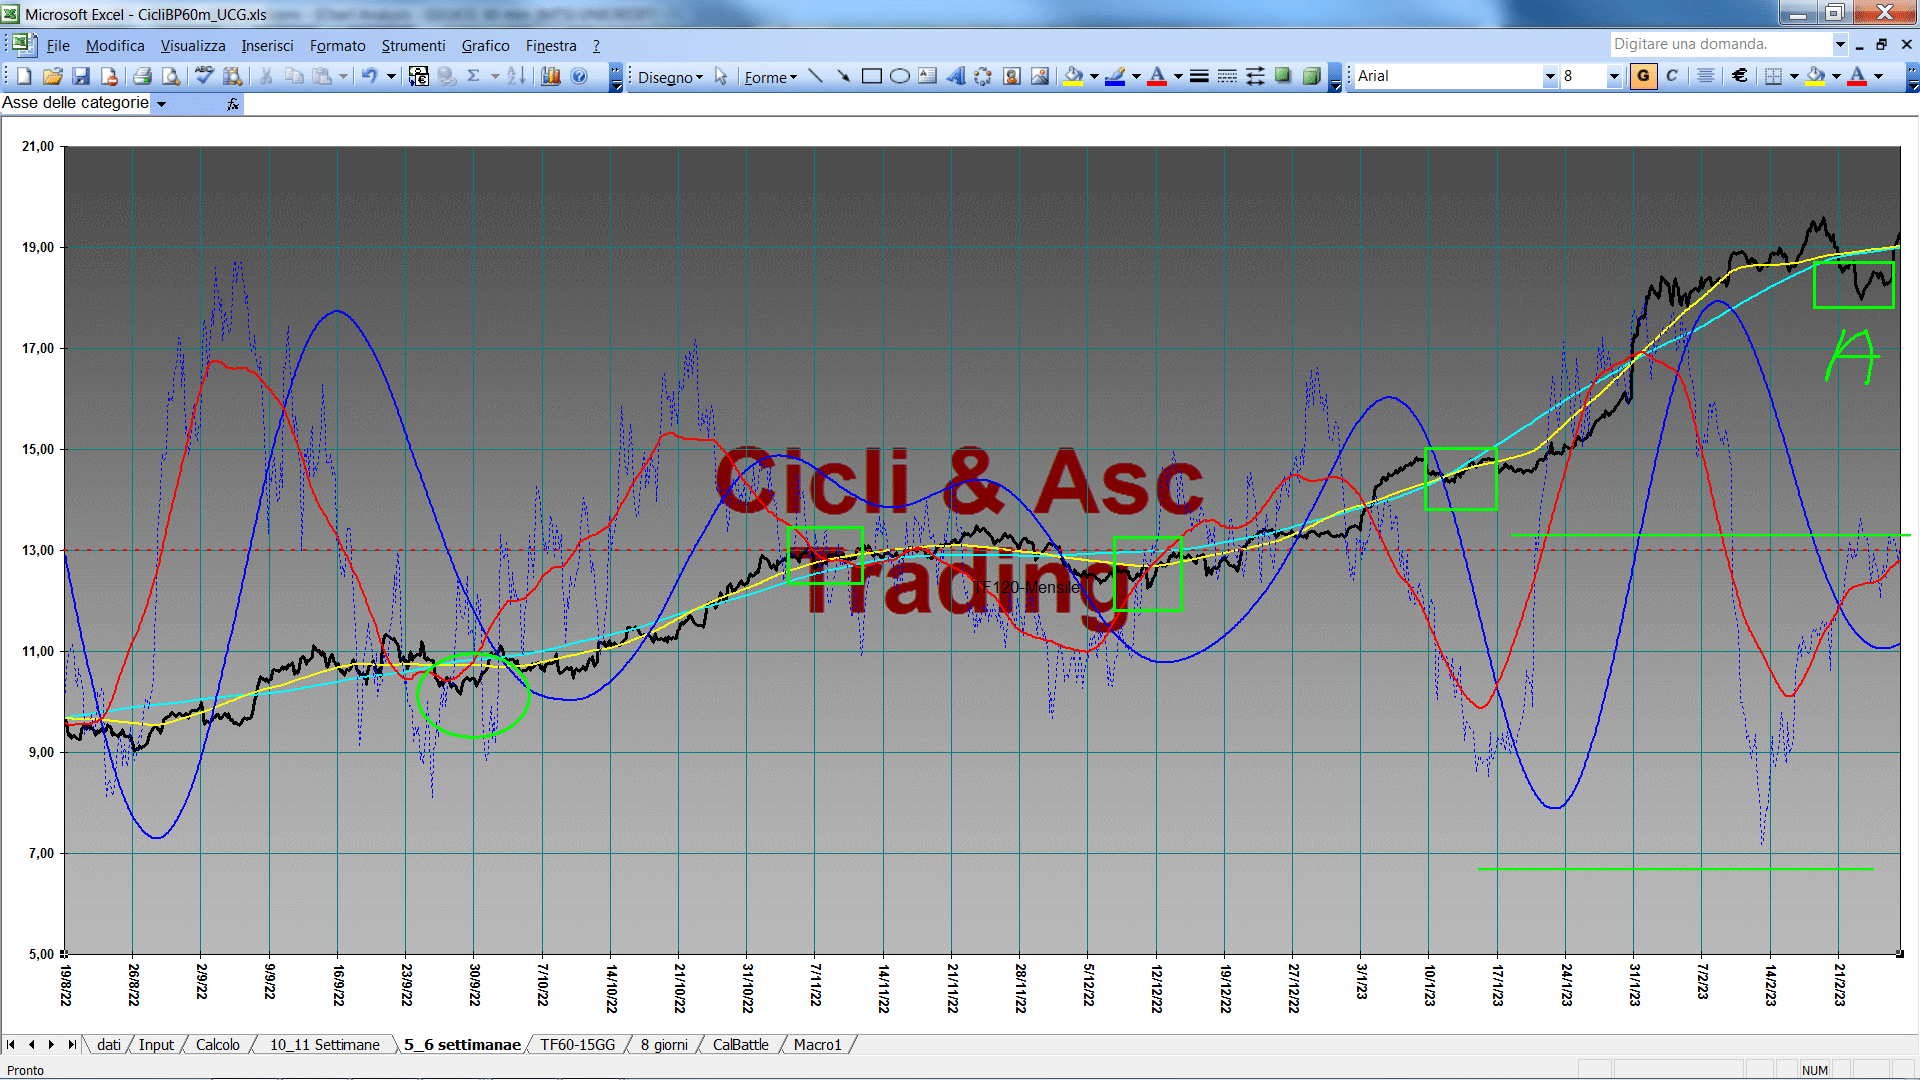The width and height of the screenshot is (1920, 1080).
Task: Open the Grafico menu
Action: (x=485, y=46)
